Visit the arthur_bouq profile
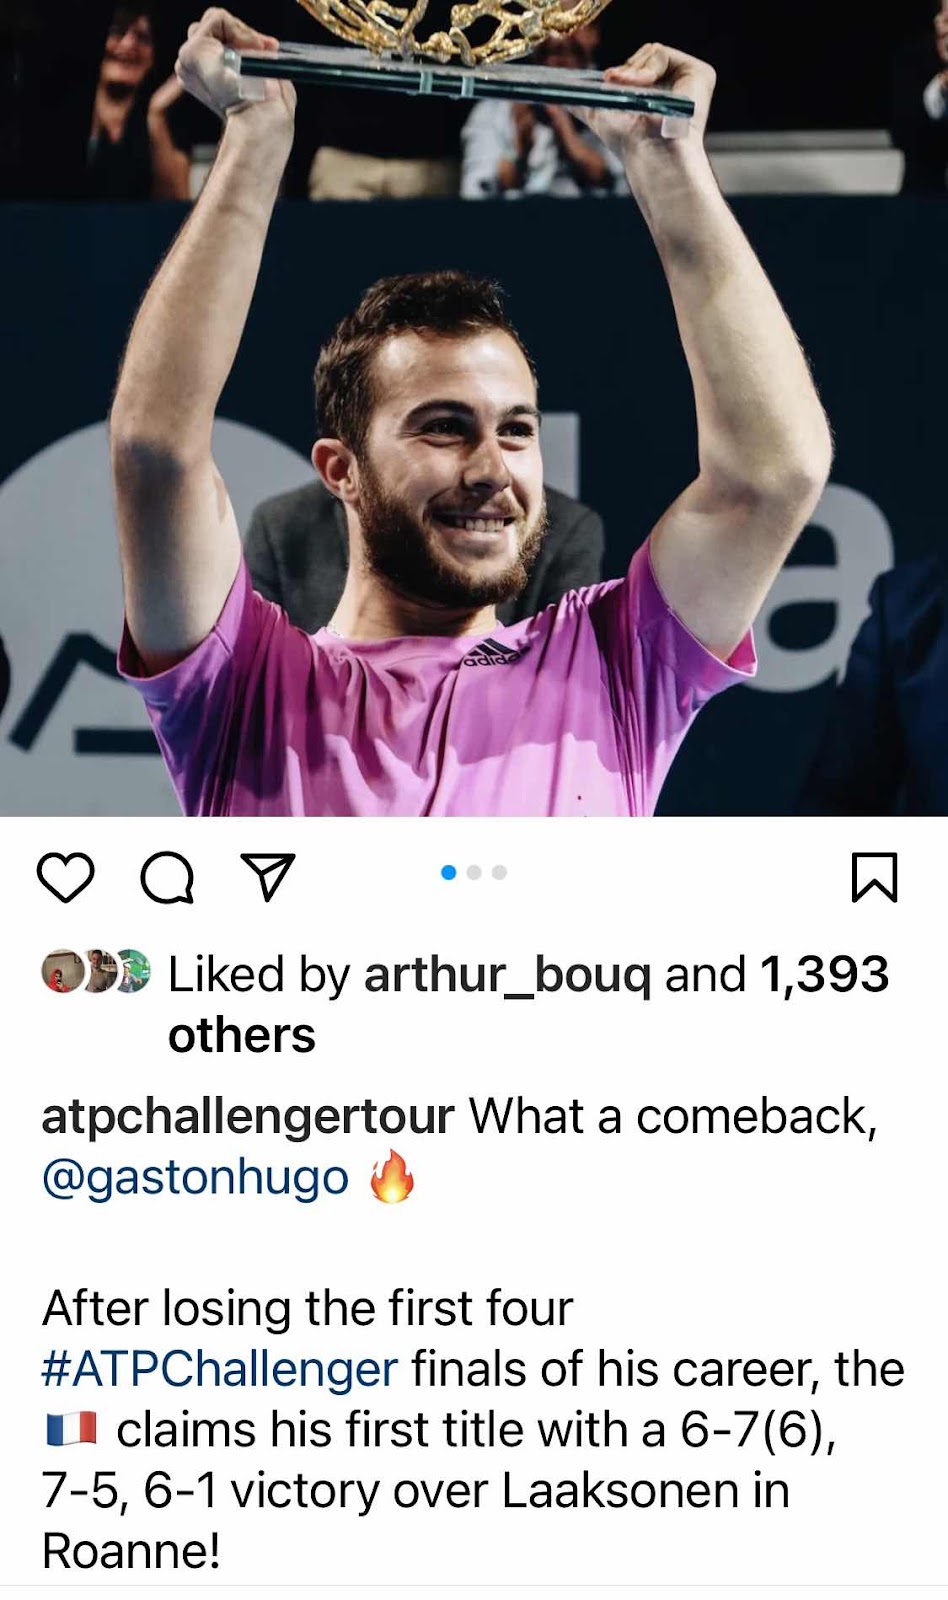The image size is (948, 1600). click(508, 974)
